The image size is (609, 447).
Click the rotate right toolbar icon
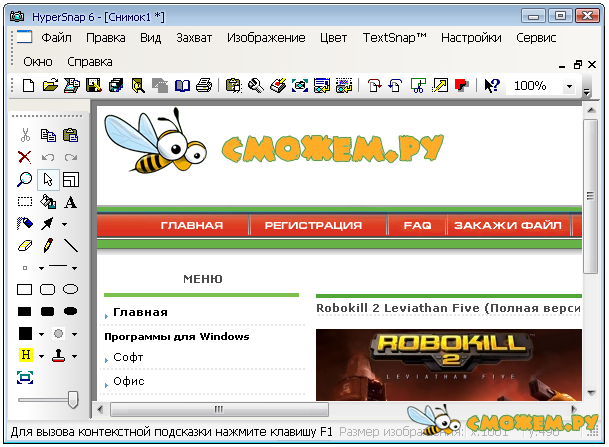tap(374, 85)
